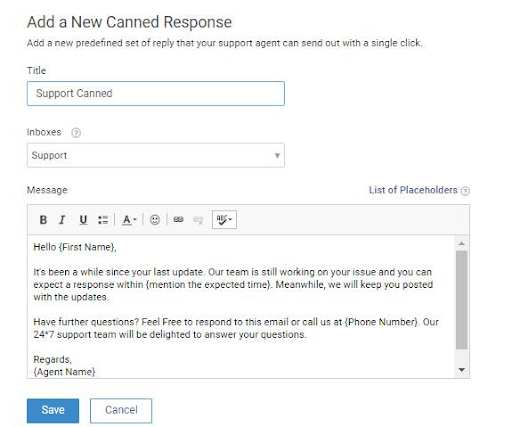Image resolution: width=512 pixels, height=427 pixels.
Task: Toggle bold formatting in message editor
Action: 43,220
